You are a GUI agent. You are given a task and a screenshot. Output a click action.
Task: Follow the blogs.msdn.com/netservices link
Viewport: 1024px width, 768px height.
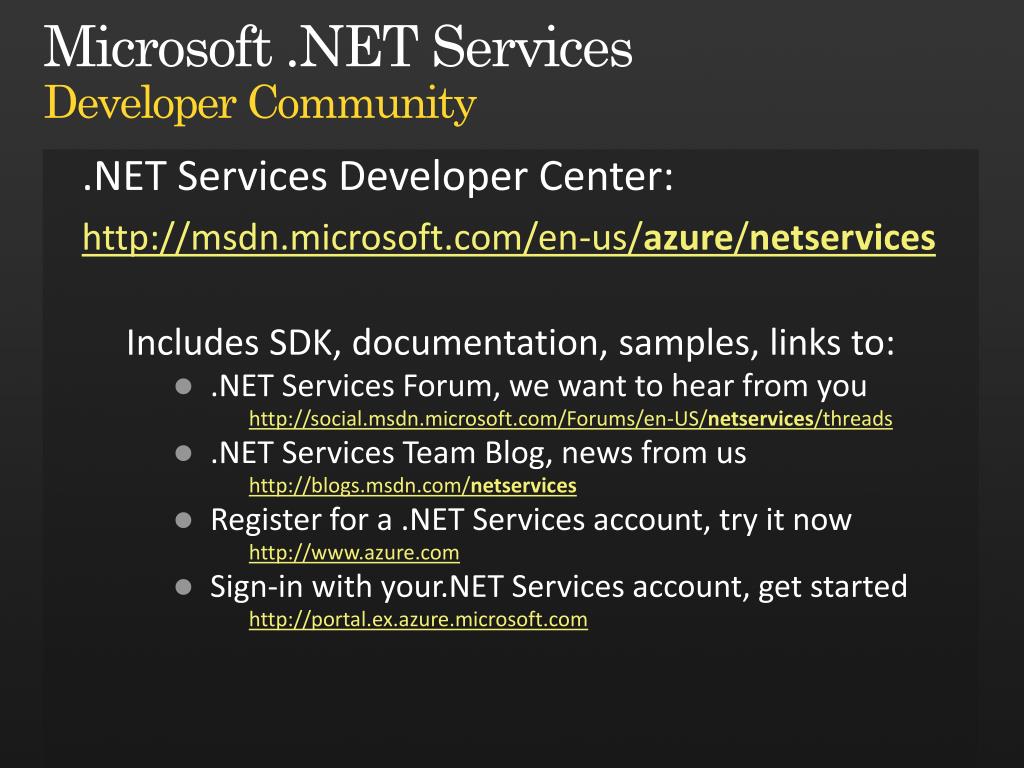(413, 486)
